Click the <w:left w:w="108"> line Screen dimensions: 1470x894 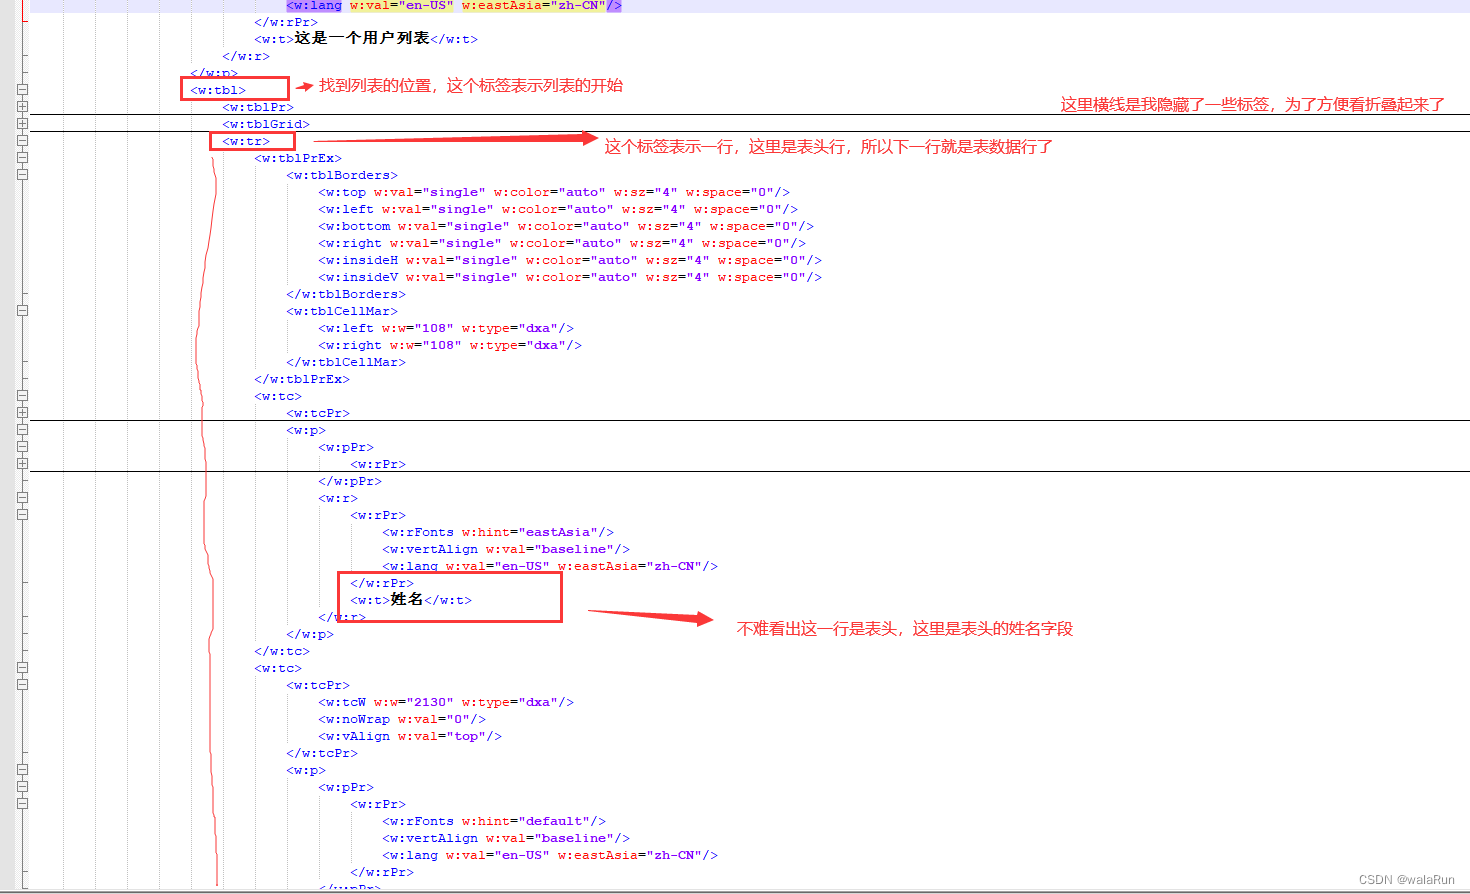pos(446,328)
